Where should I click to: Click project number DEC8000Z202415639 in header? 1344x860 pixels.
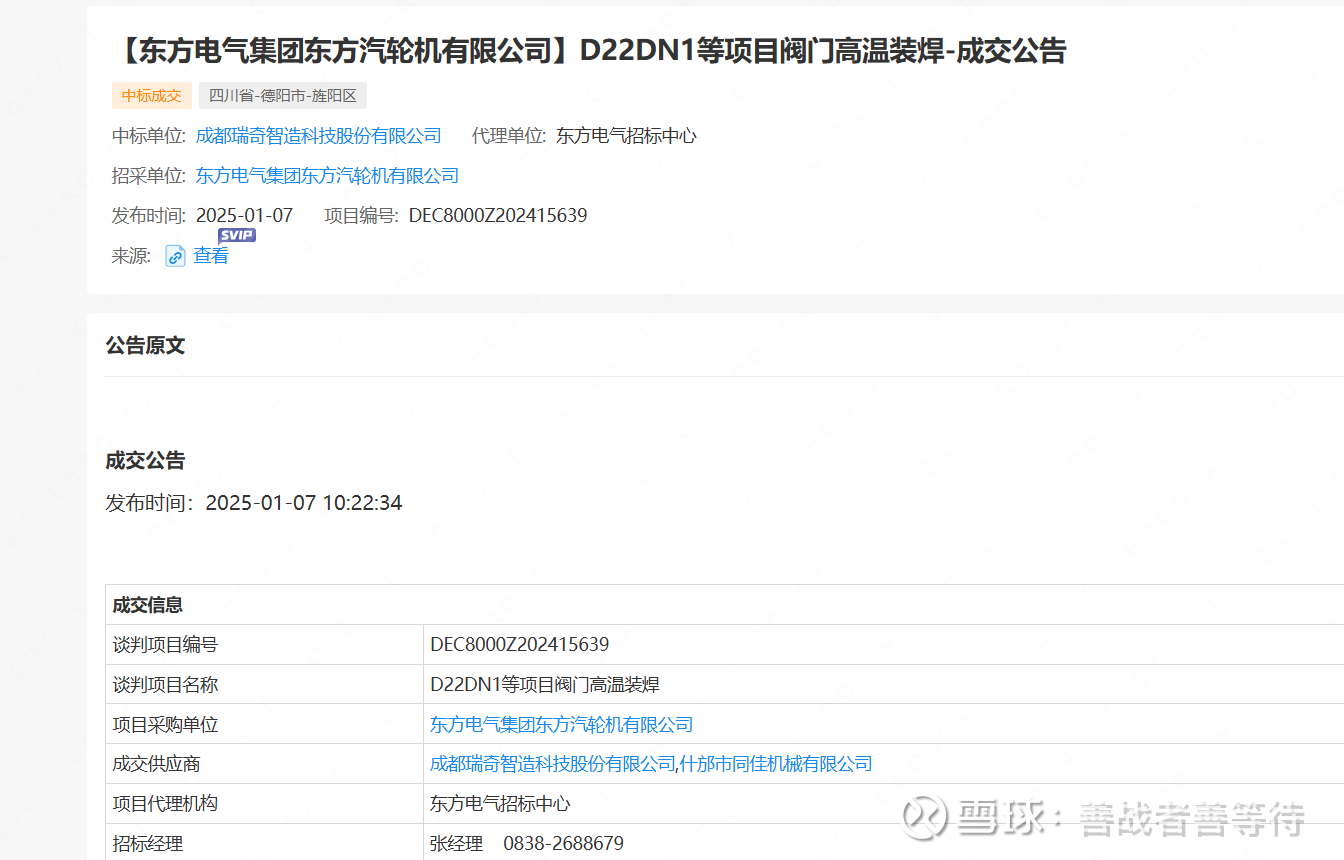coord(498,216)
